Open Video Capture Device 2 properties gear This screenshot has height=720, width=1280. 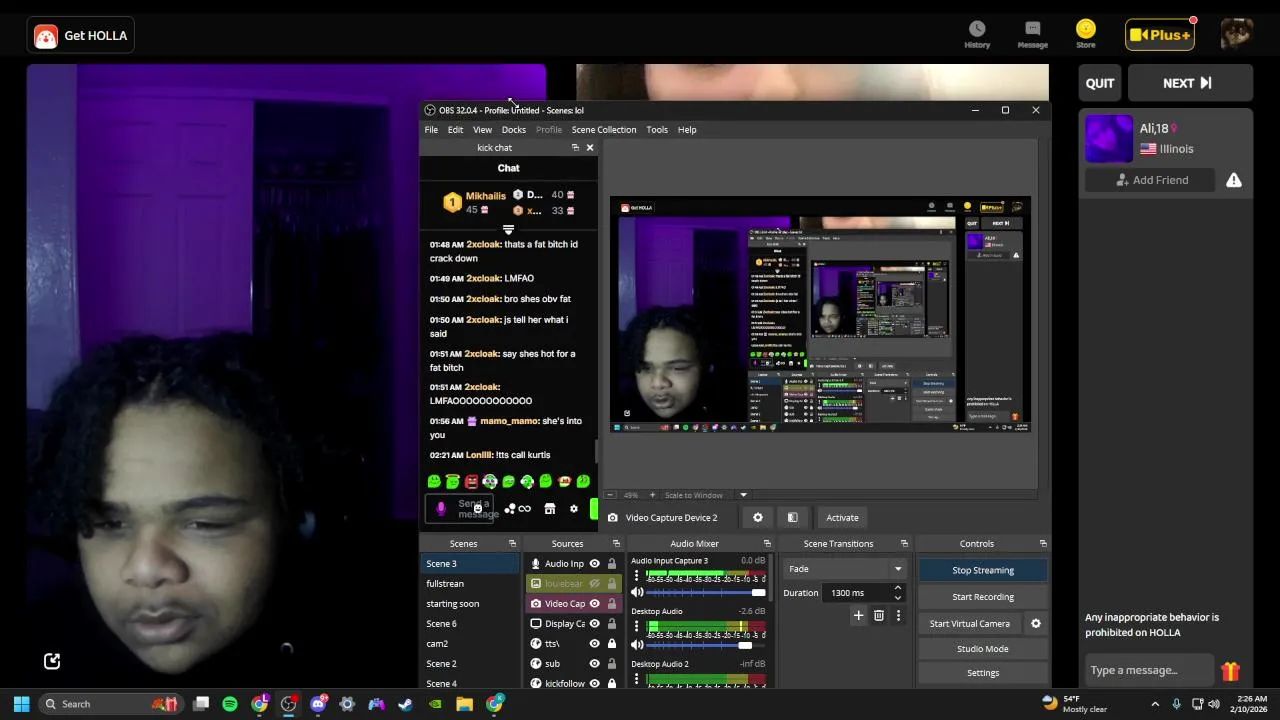(758, 518)
